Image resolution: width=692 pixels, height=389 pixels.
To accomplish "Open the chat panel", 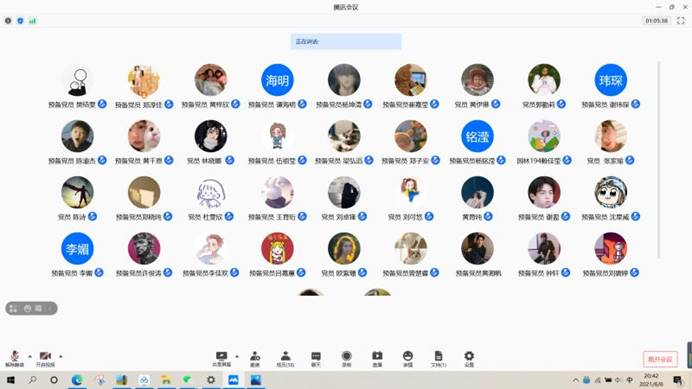I will [316, 359].
